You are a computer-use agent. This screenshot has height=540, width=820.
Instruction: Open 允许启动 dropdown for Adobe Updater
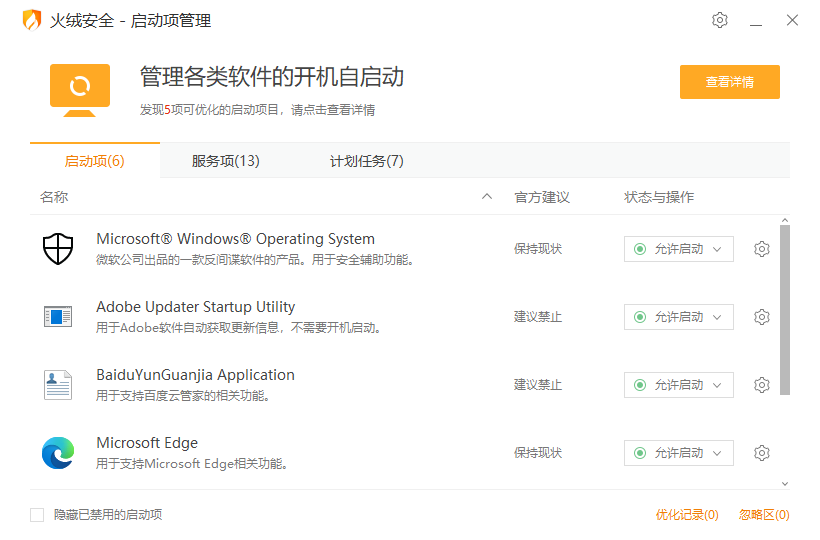tap(678, 317)
